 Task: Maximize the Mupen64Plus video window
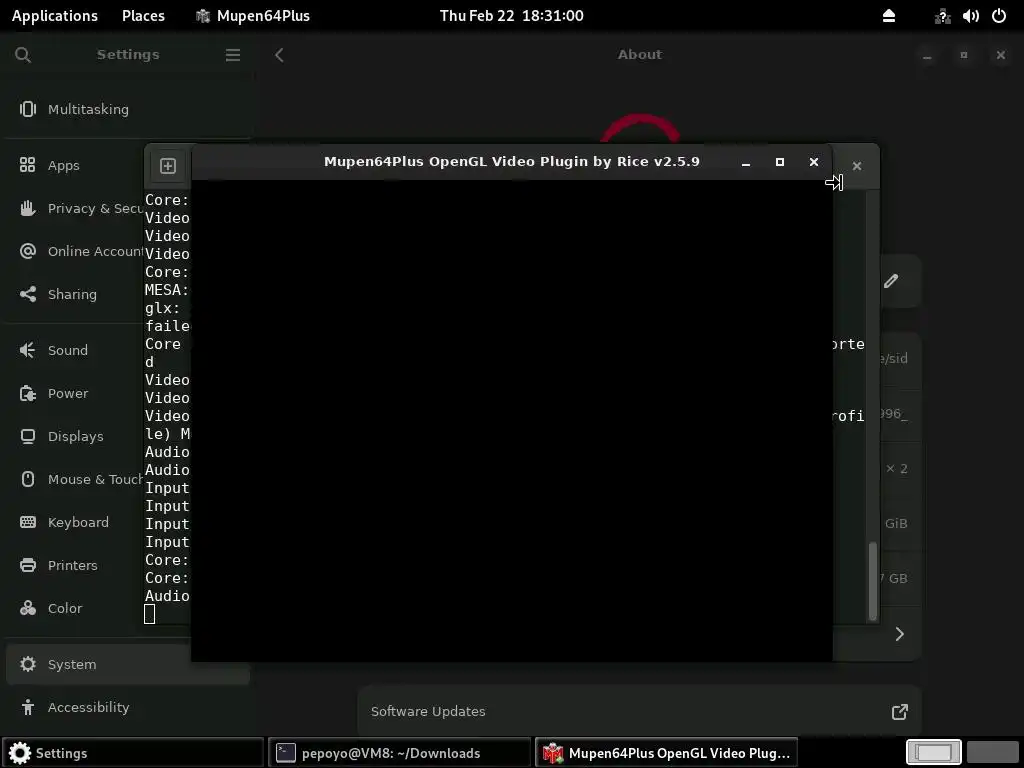(x=780, y=162)
